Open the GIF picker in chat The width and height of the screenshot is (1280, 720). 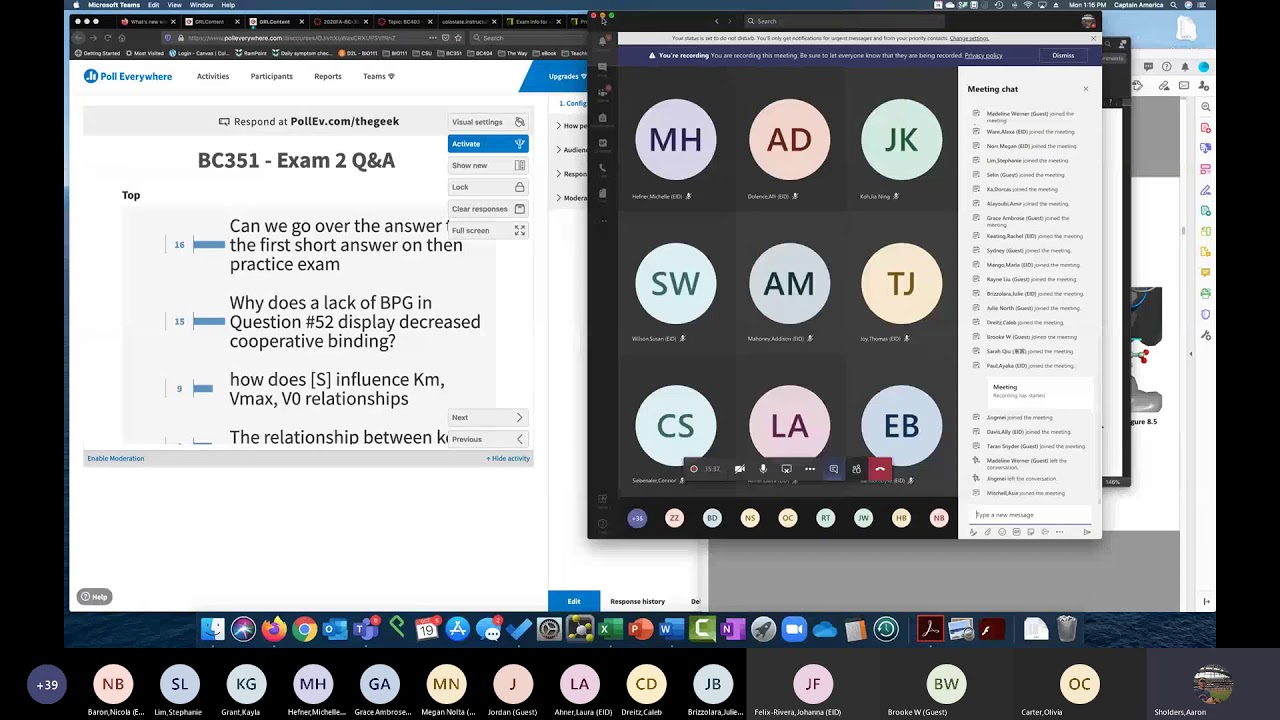pyautogui.click(x=1016, y=532)
